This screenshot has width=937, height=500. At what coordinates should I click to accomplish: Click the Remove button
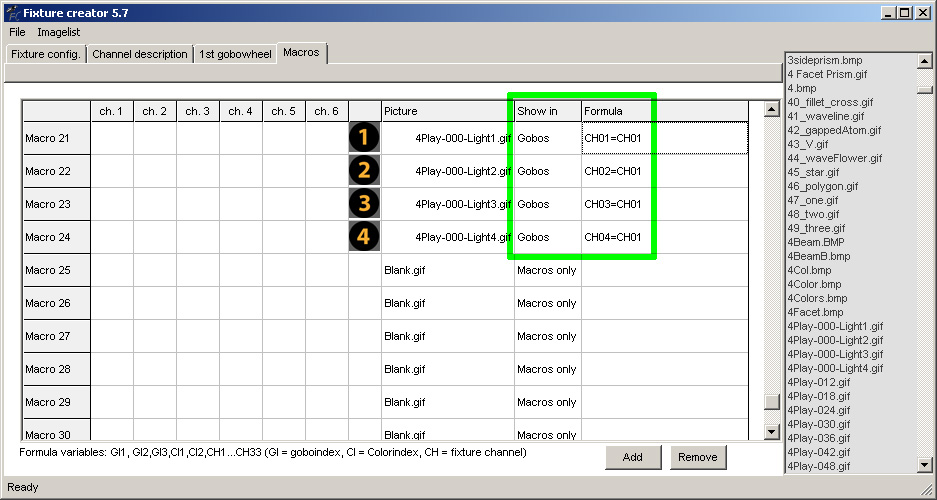click(697, 457)
